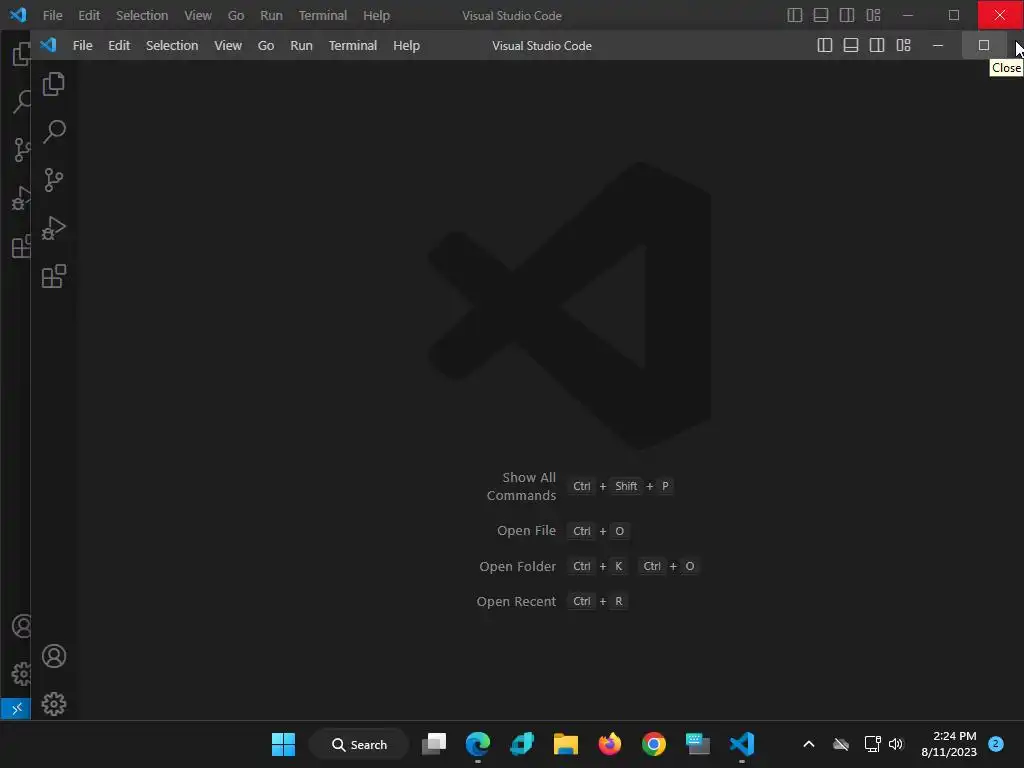
Task: Open volume control in system tray
Action: click(896, 744)
